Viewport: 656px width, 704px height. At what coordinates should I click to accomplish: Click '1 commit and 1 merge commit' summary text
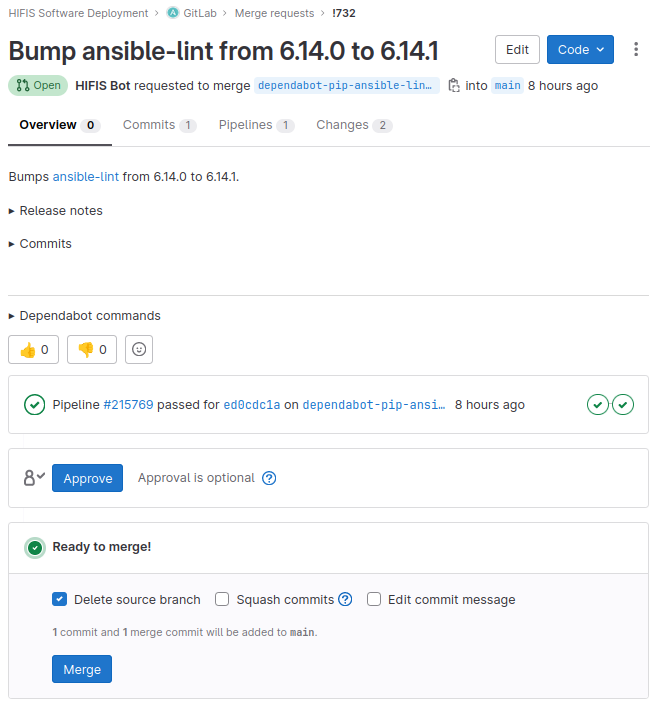click(185, 632)
